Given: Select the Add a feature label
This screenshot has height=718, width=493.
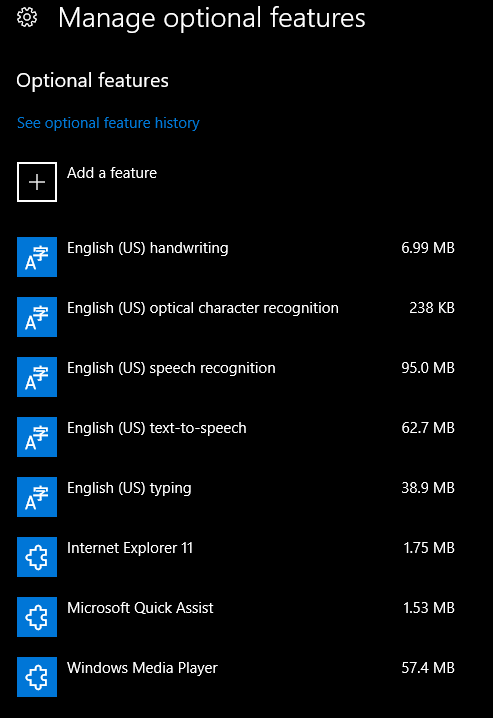Looking at the screenshot, I should pyautogui.click(x=112, y=173).
